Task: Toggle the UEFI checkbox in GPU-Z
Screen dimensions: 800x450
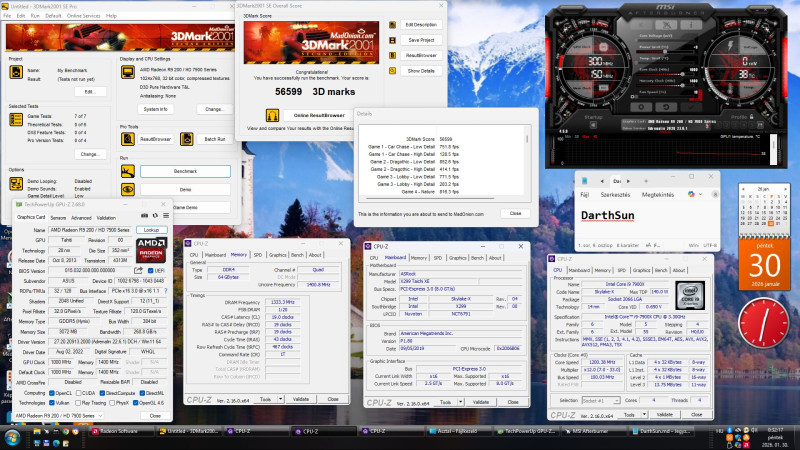Action: coord(151,270)
